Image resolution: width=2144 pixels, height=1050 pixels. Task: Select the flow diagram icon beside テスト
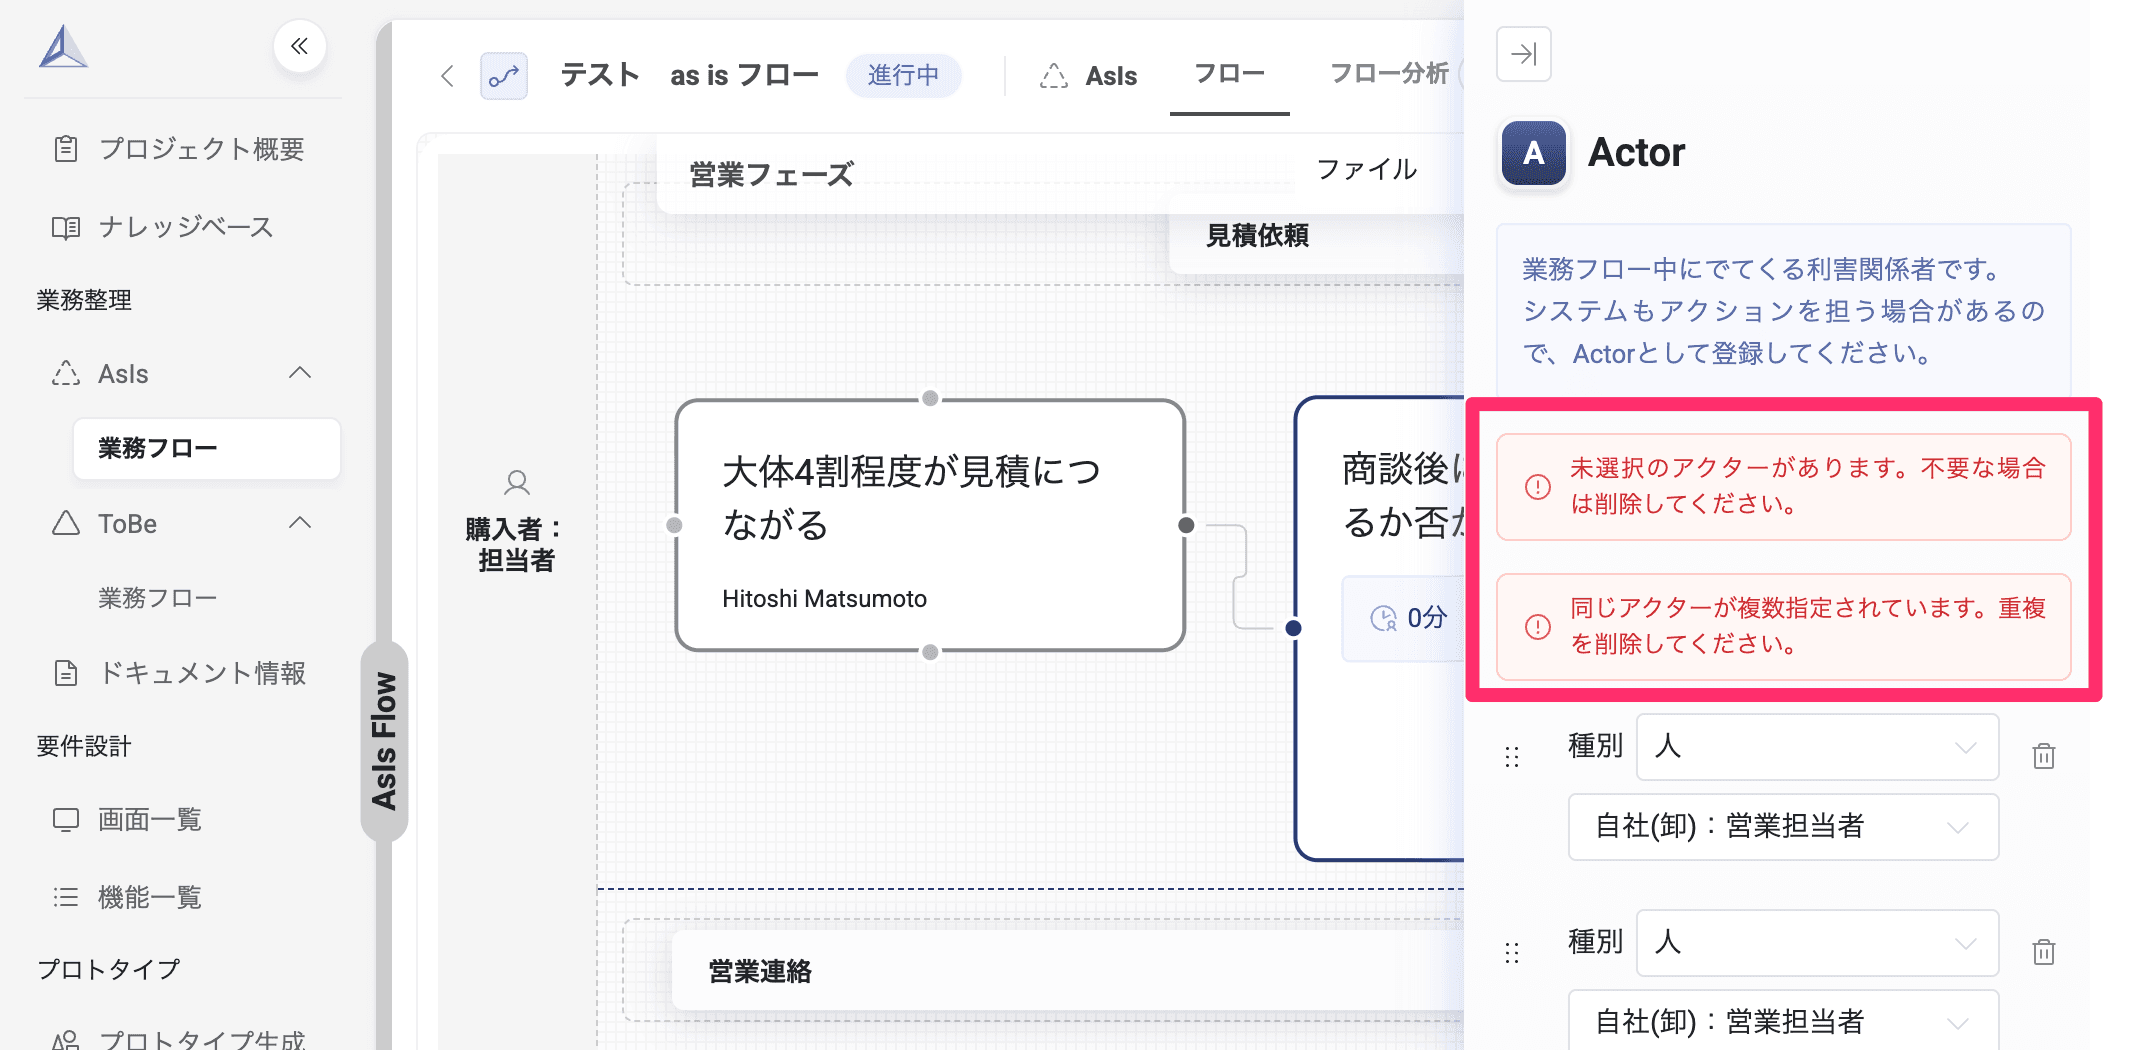pyautogui.click(x=503, y=75)
